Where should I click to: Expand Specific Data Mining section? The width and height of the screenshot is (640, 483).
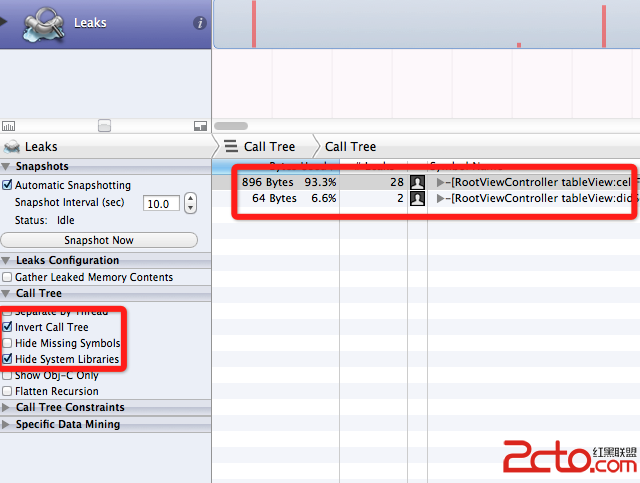click(6, 424)
